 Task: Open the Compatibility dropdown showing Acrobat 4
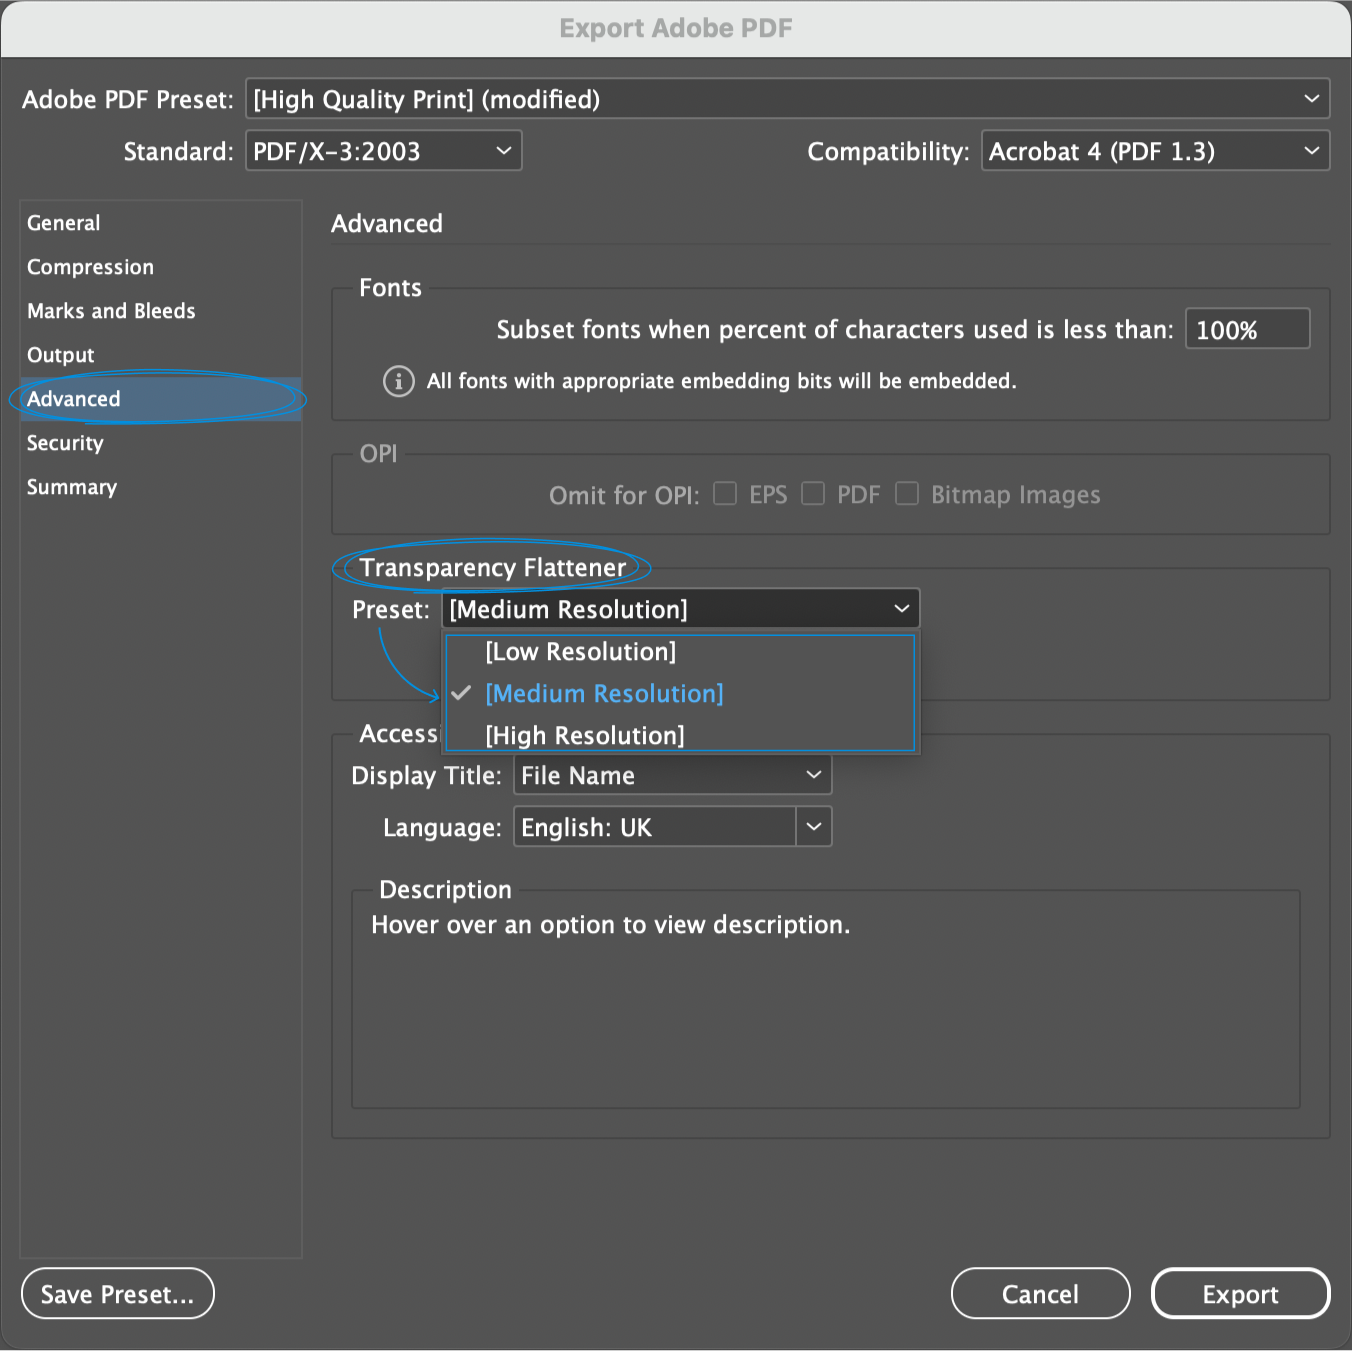1155,151
